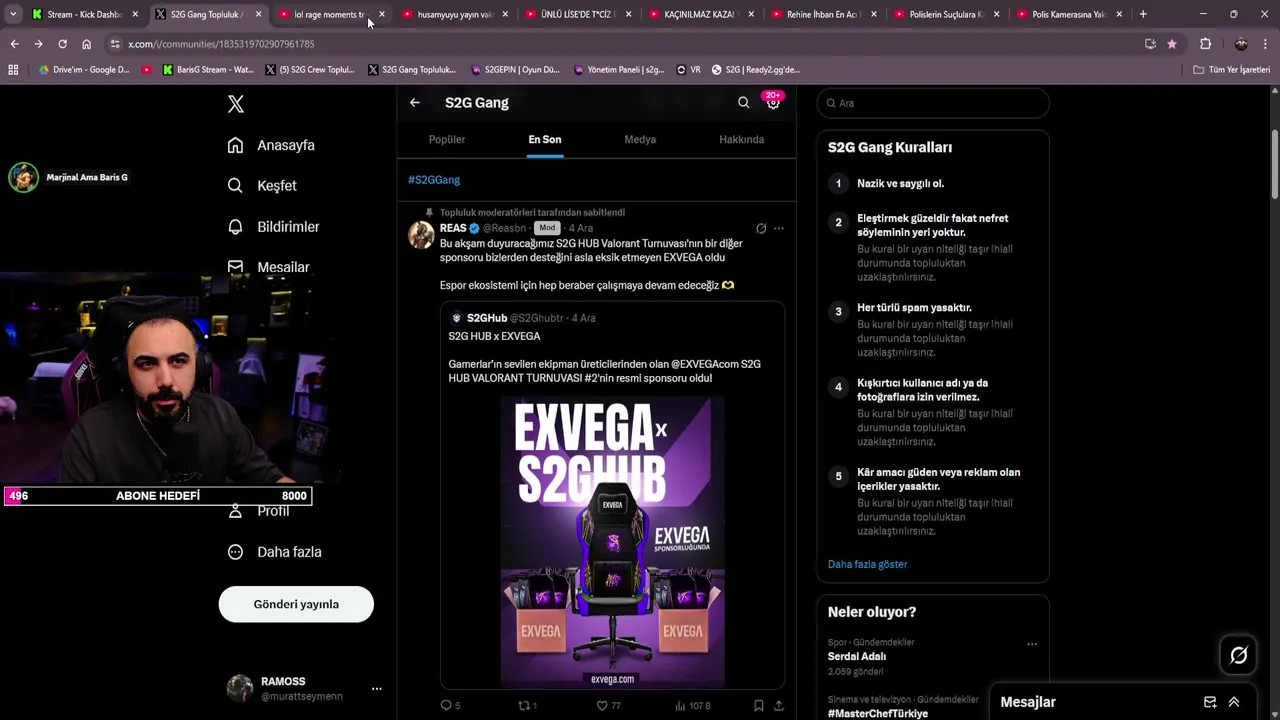1280x720 pixels.
Task: Select the En Son tab
Action: tap(545, 140)
